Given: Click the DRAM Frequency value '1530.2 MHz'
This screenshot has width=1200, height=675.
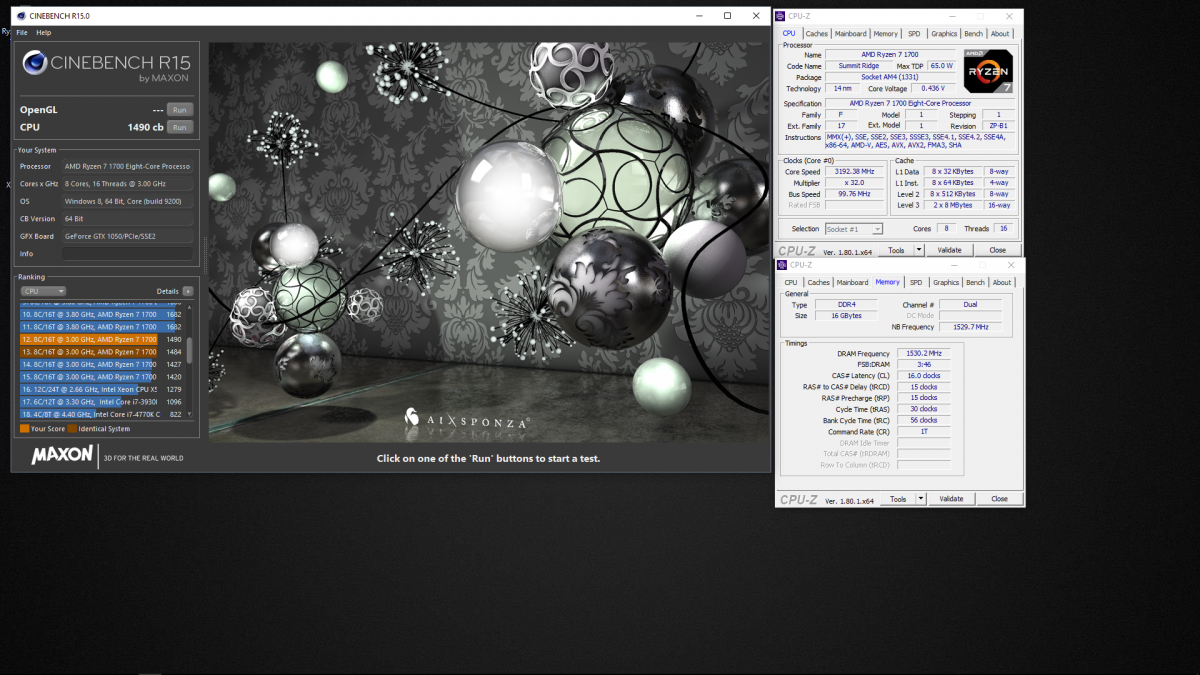Looking at the screenshot, I should [x=924, y=354].
